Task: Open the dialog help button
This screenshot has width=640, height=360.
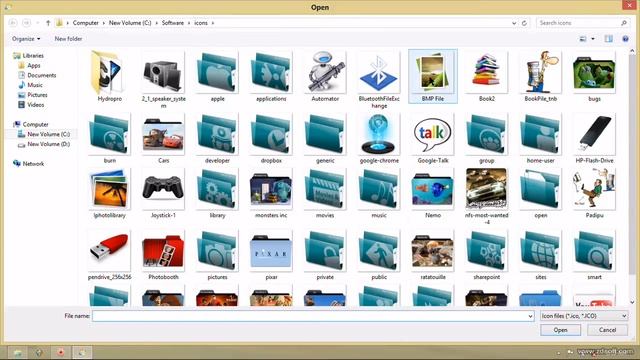Action: click(x=625, y=39)
